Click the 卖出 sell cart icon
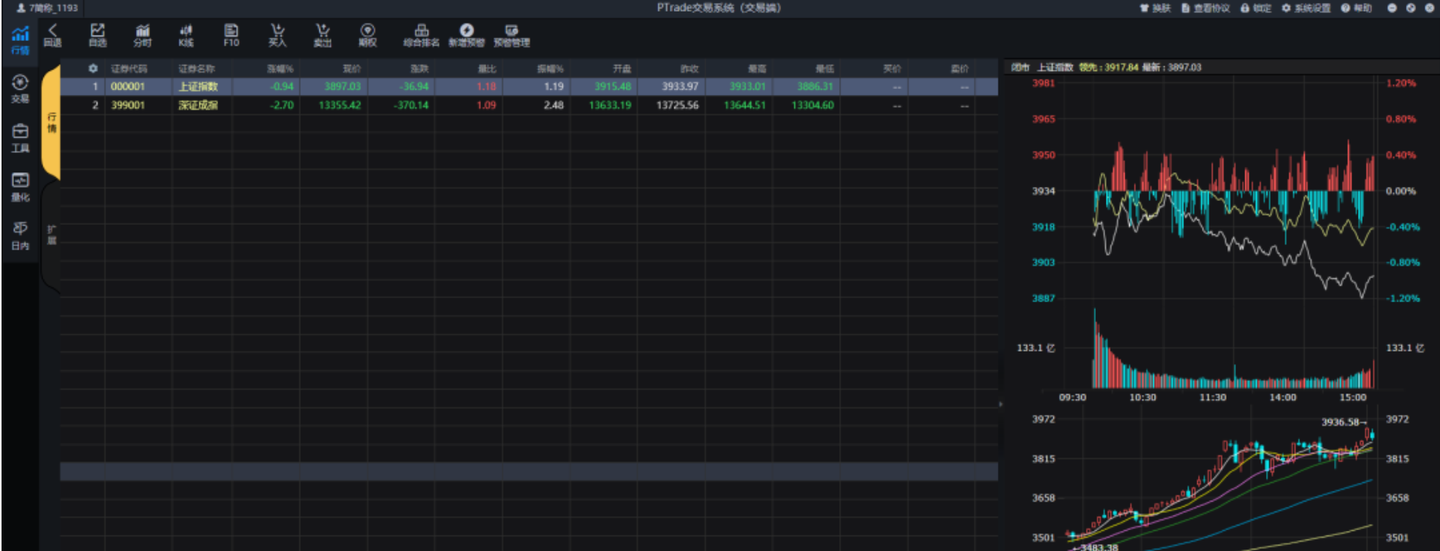 (x=322, y=35)
